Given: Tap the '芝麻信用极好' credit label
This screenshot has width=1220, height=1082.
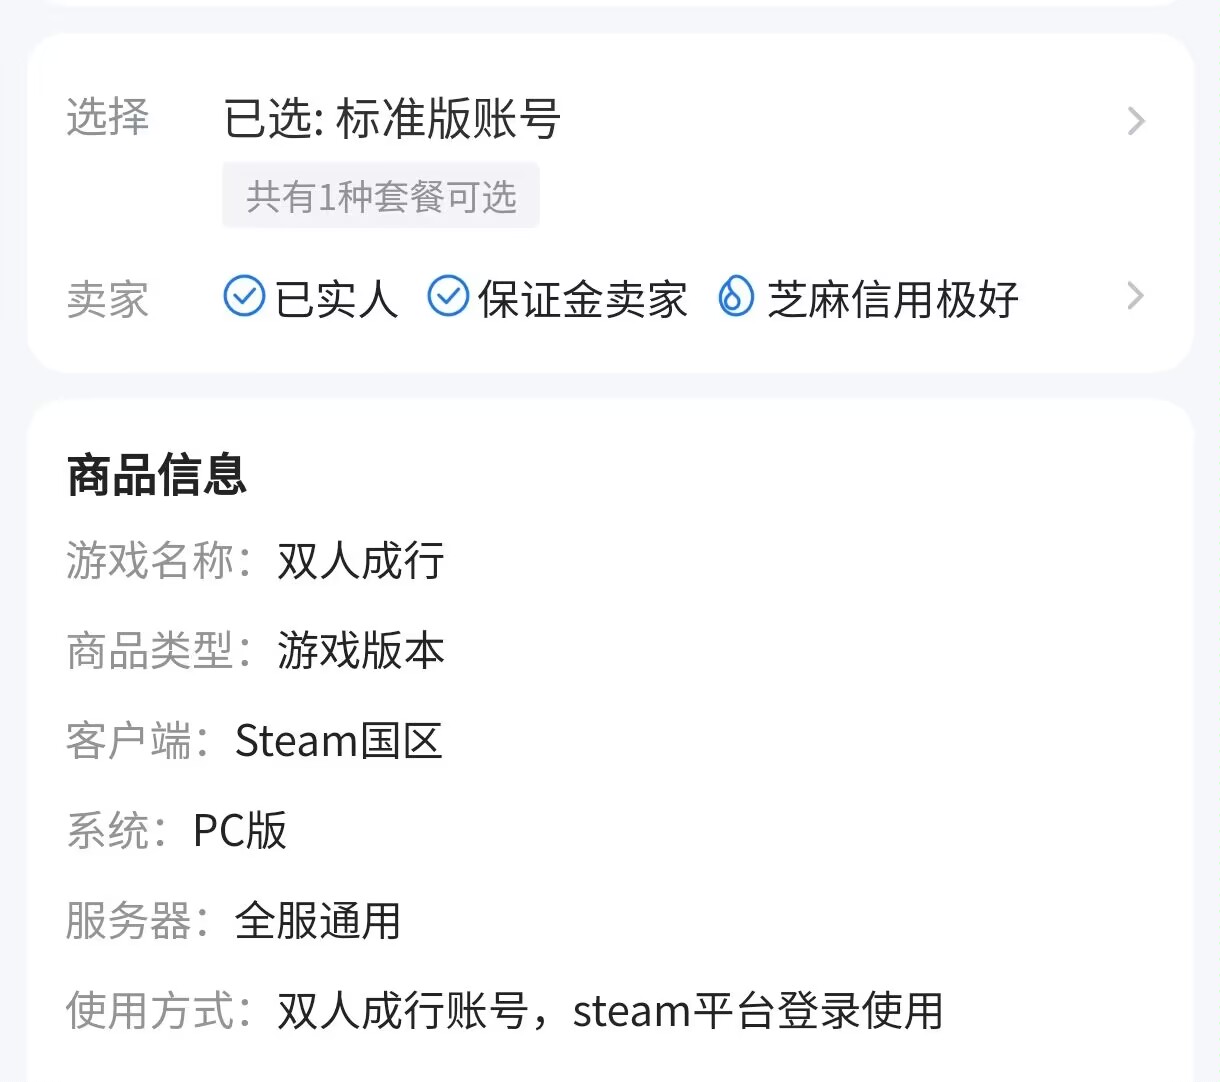Looking at the screenshot, I should [x=892, y=299].
